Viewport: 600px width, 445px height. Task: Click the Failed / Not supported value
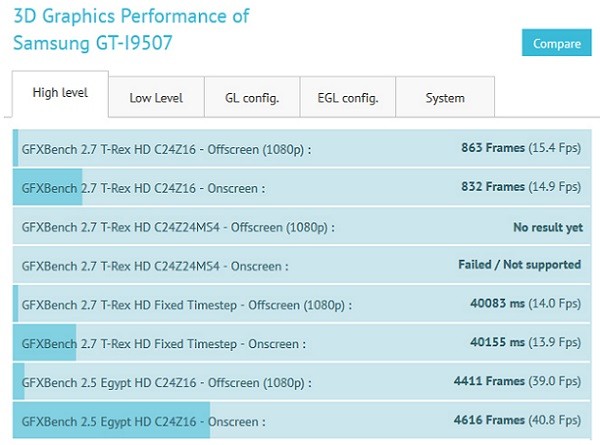click(x=520, y=264)
